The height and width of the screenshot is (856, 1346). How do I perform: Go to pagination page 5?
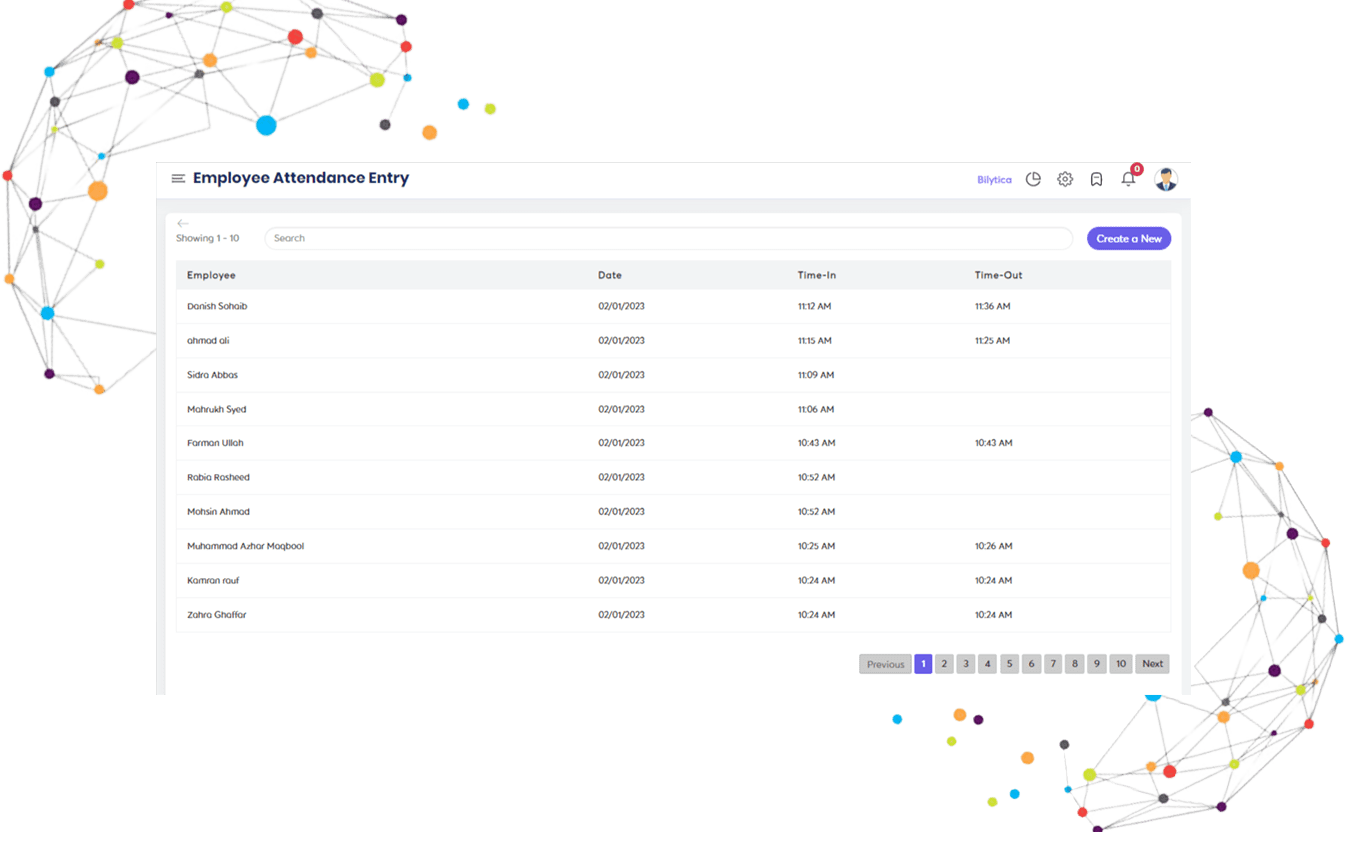pos(1009,664)
